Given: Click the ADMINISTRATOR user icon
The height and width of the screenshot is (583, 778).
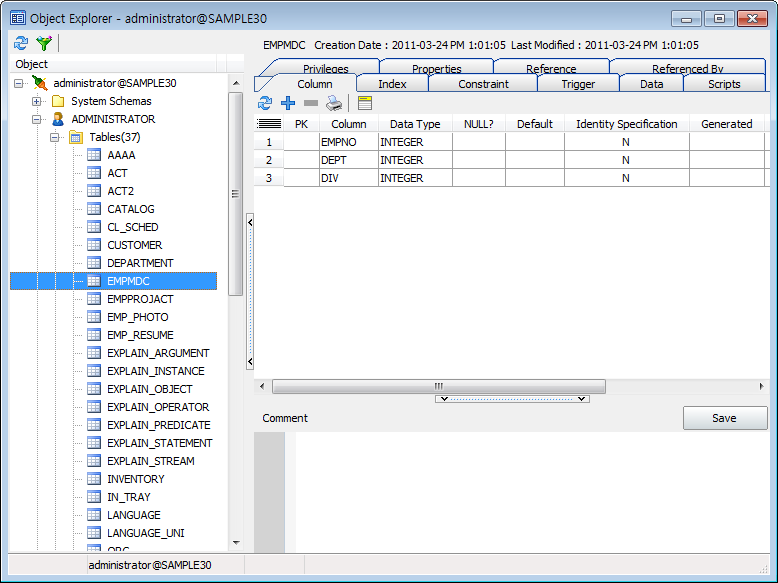Looking at the screenshot, I should (x=58, y=119).
